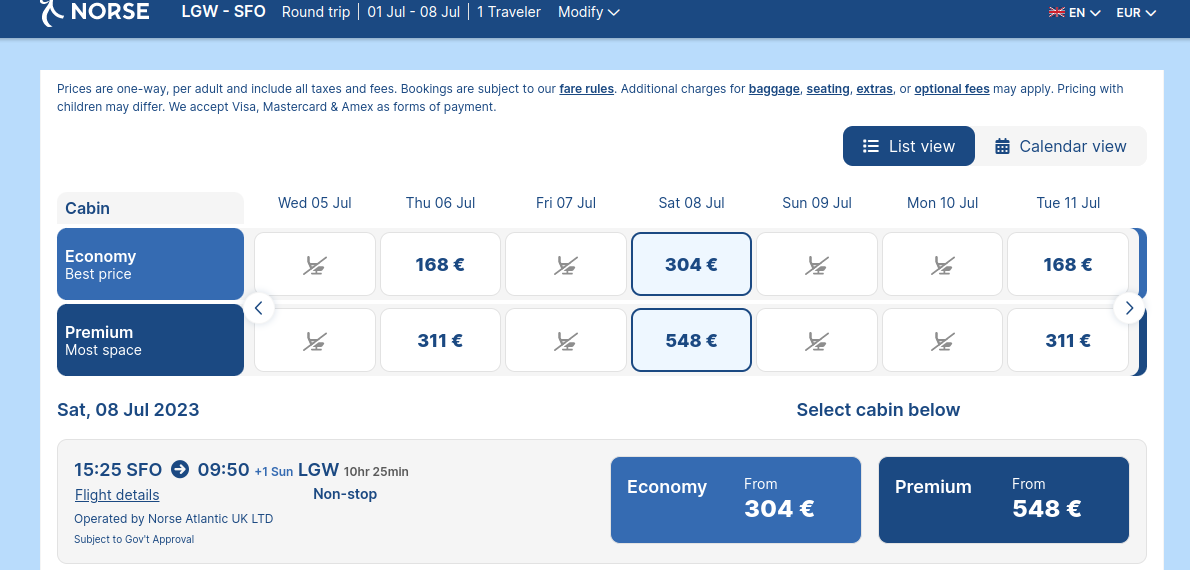Click unavailable Premium seat icon Sun 09 Jul
This screenshot has height=570, width=1190.
[817, 341]
